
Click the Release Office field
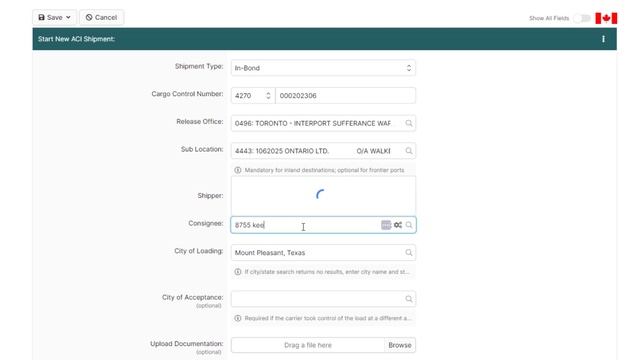click(323, 123)
